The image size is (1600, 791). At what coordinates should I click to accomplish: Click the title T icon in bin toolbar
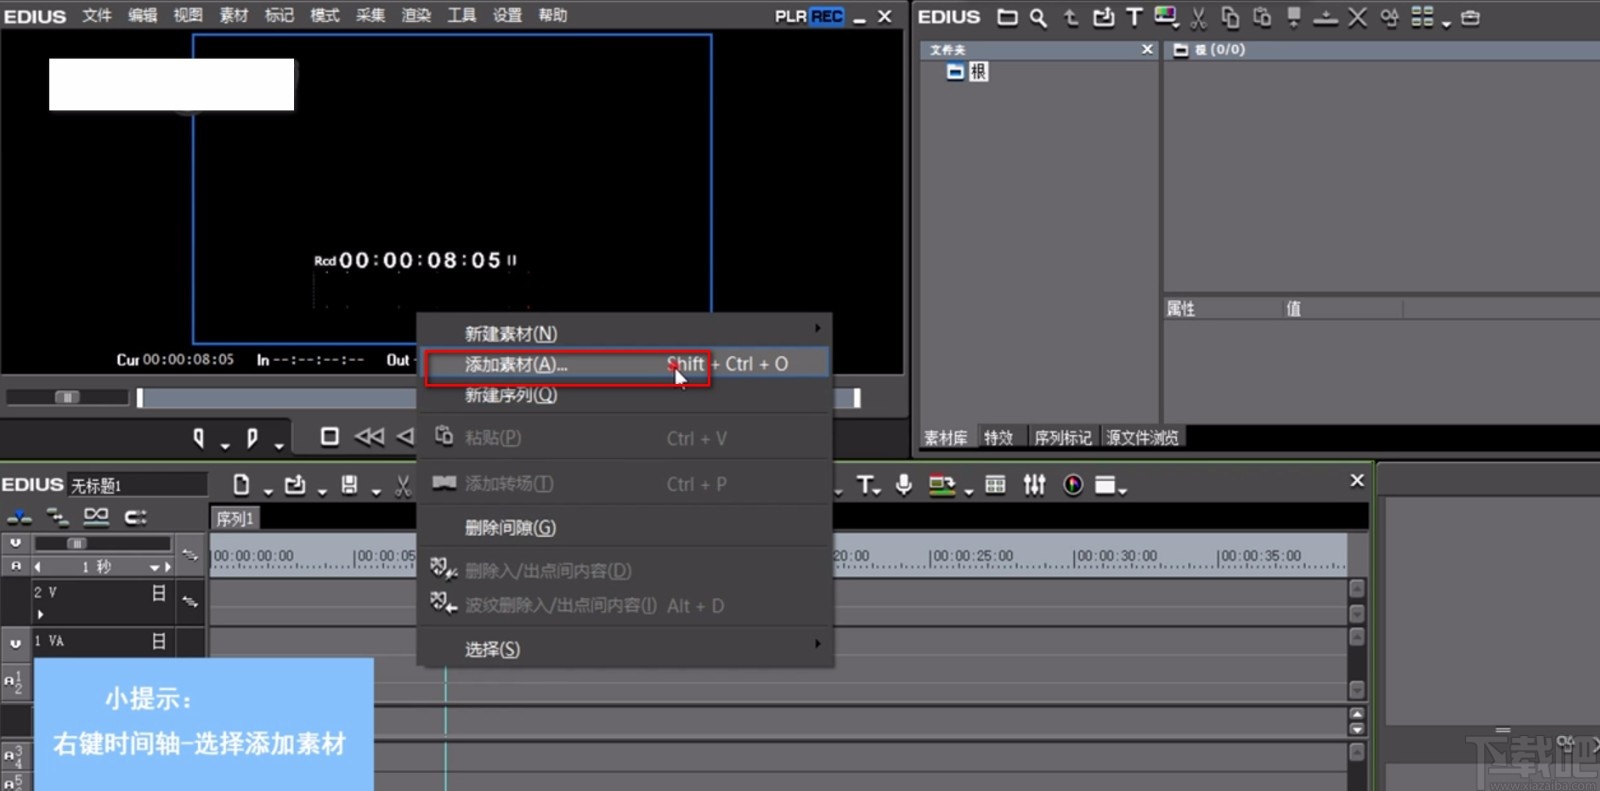click(1134, 18)
